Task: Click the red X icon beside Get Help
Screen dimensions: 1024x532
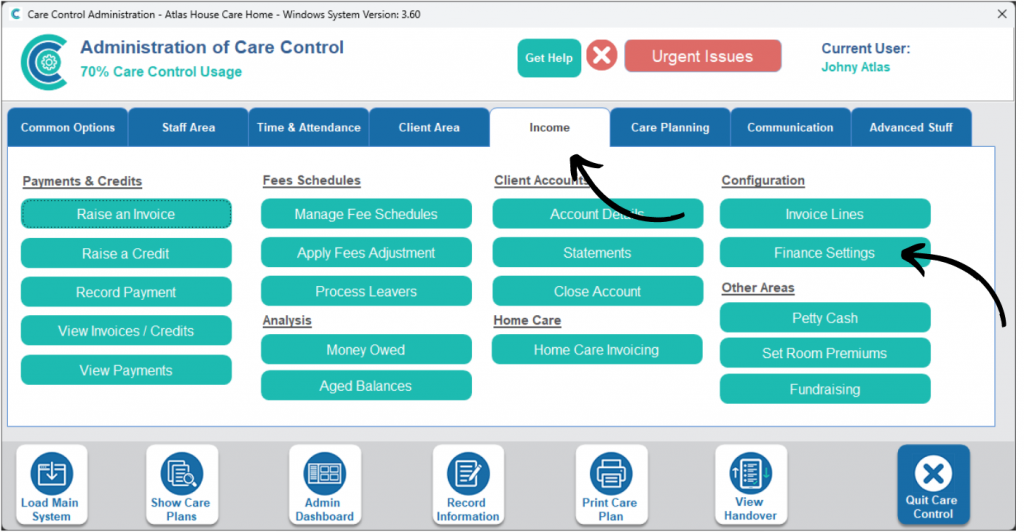Action: [601, 56]
